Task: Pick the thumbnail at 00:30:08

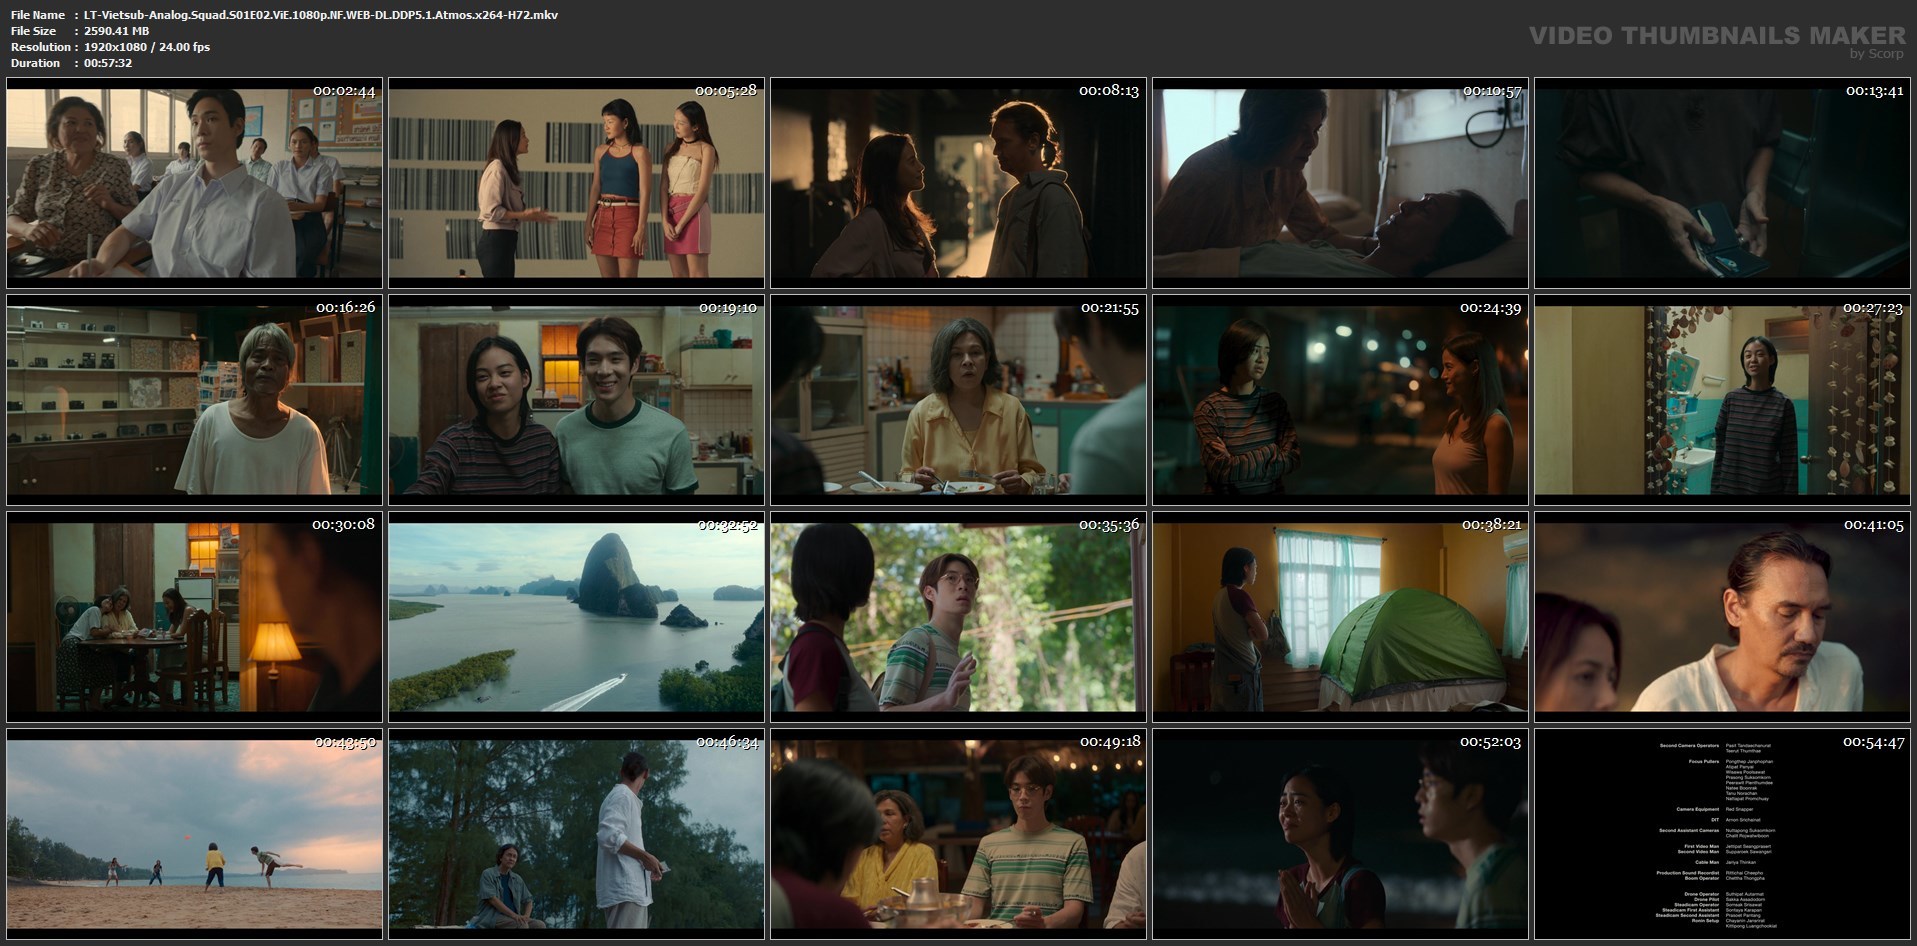Action: pyautogui.click(x=194, y=617)
